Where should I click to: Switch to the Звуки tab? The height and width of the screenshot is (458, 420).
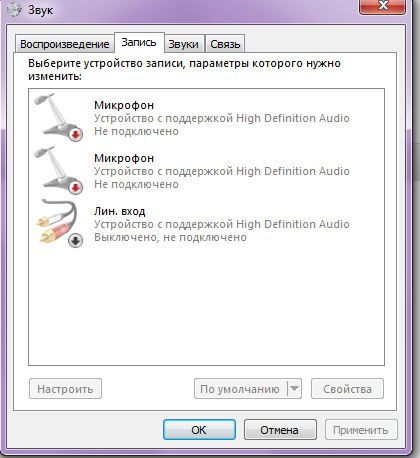click(184, 44)
